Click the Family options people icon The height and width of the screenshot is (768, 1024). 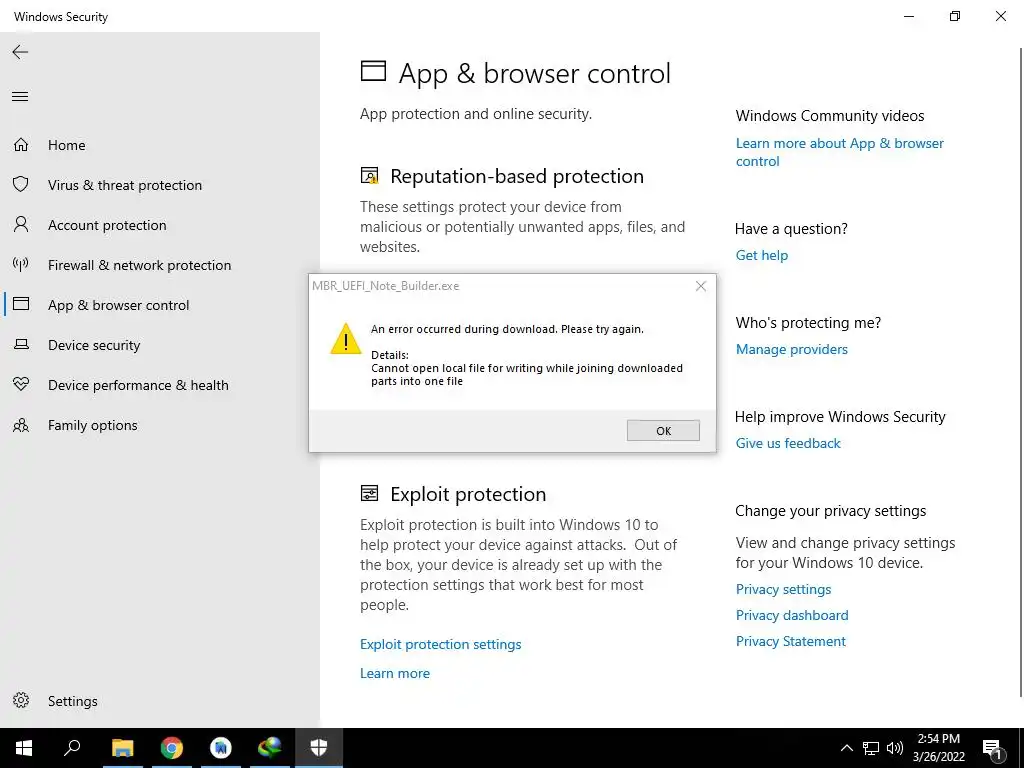(x=21, y=425)
